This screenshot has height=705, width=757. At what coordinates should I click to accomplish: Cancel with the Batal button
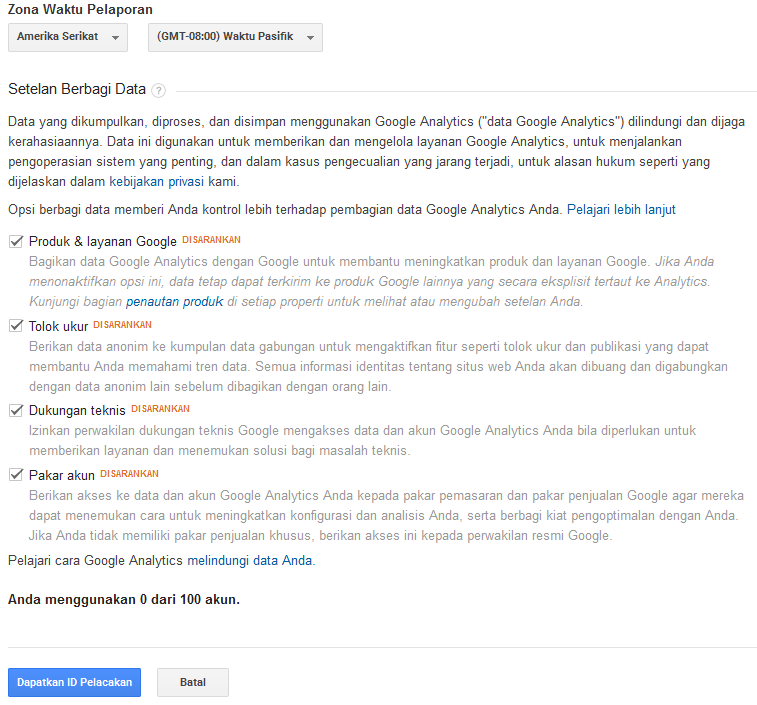193,682
